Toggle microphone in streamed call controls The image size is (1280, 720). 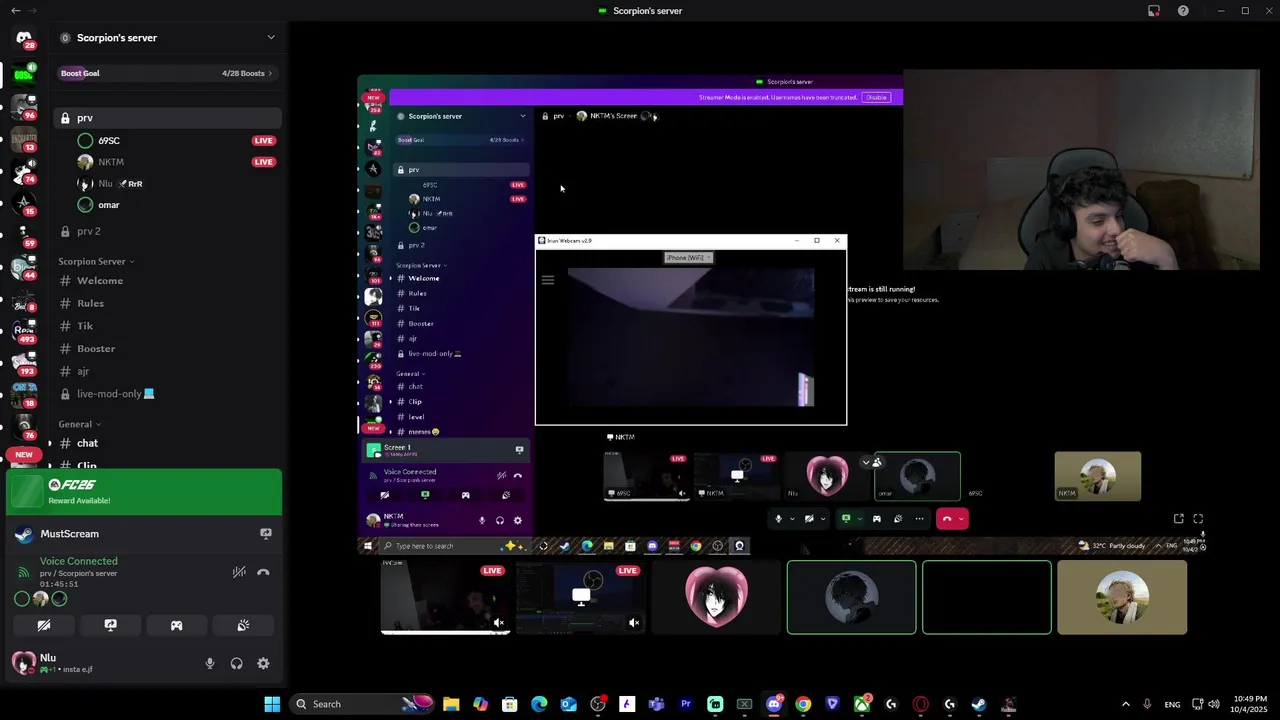coord(778,519)
